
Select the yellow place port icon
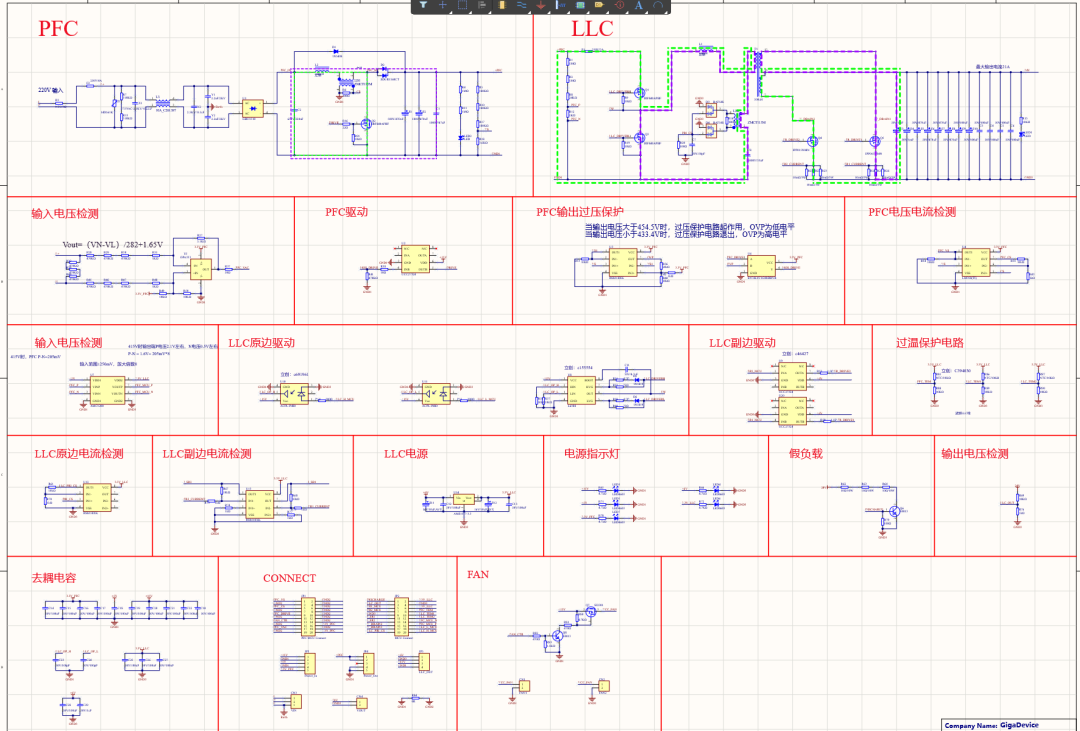tap(599, 5)
